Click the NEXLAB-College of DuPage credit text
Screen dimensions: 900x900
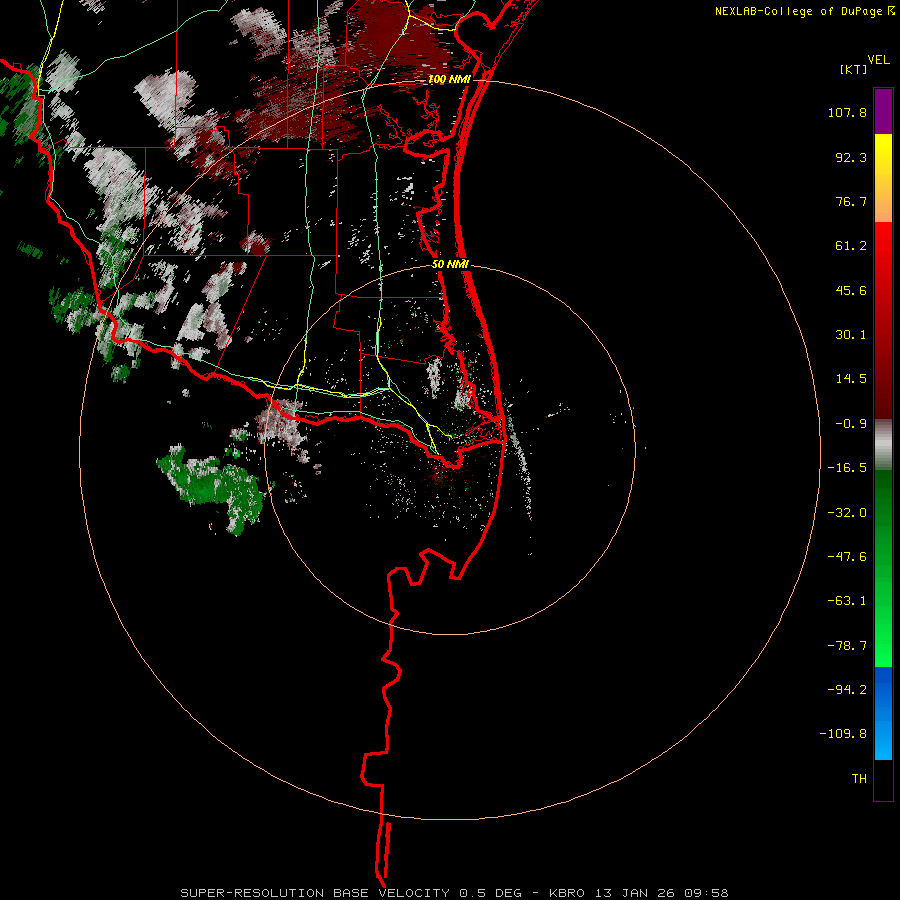[798, 11]
